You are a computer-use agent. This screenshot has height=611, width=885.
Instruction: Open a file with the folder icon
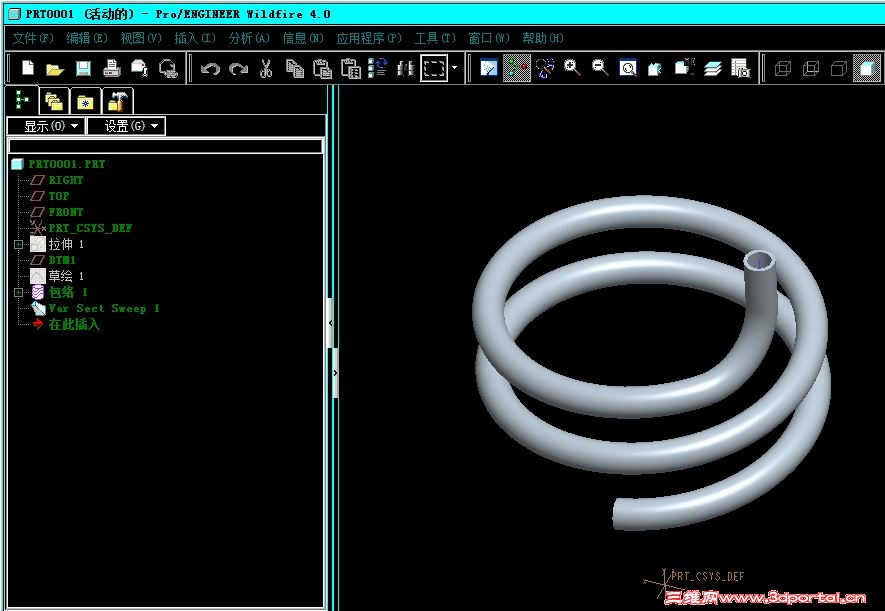click(55, 69)
